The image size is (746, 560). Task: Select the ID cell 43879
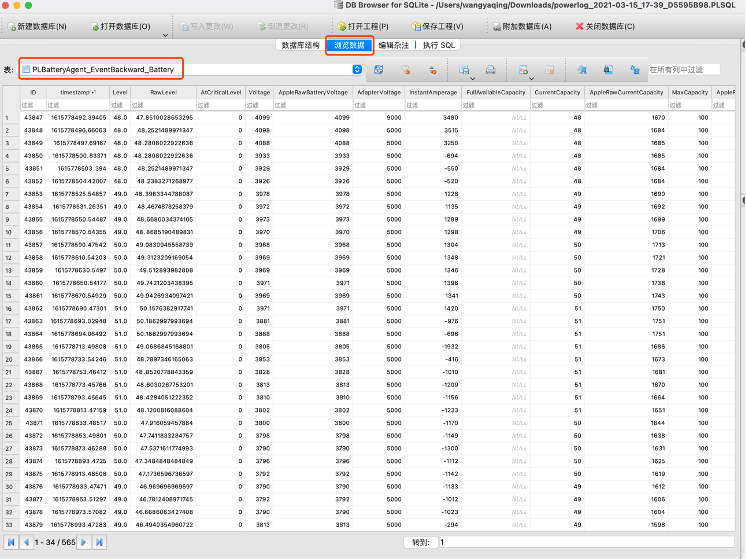[x=33, y=524]
